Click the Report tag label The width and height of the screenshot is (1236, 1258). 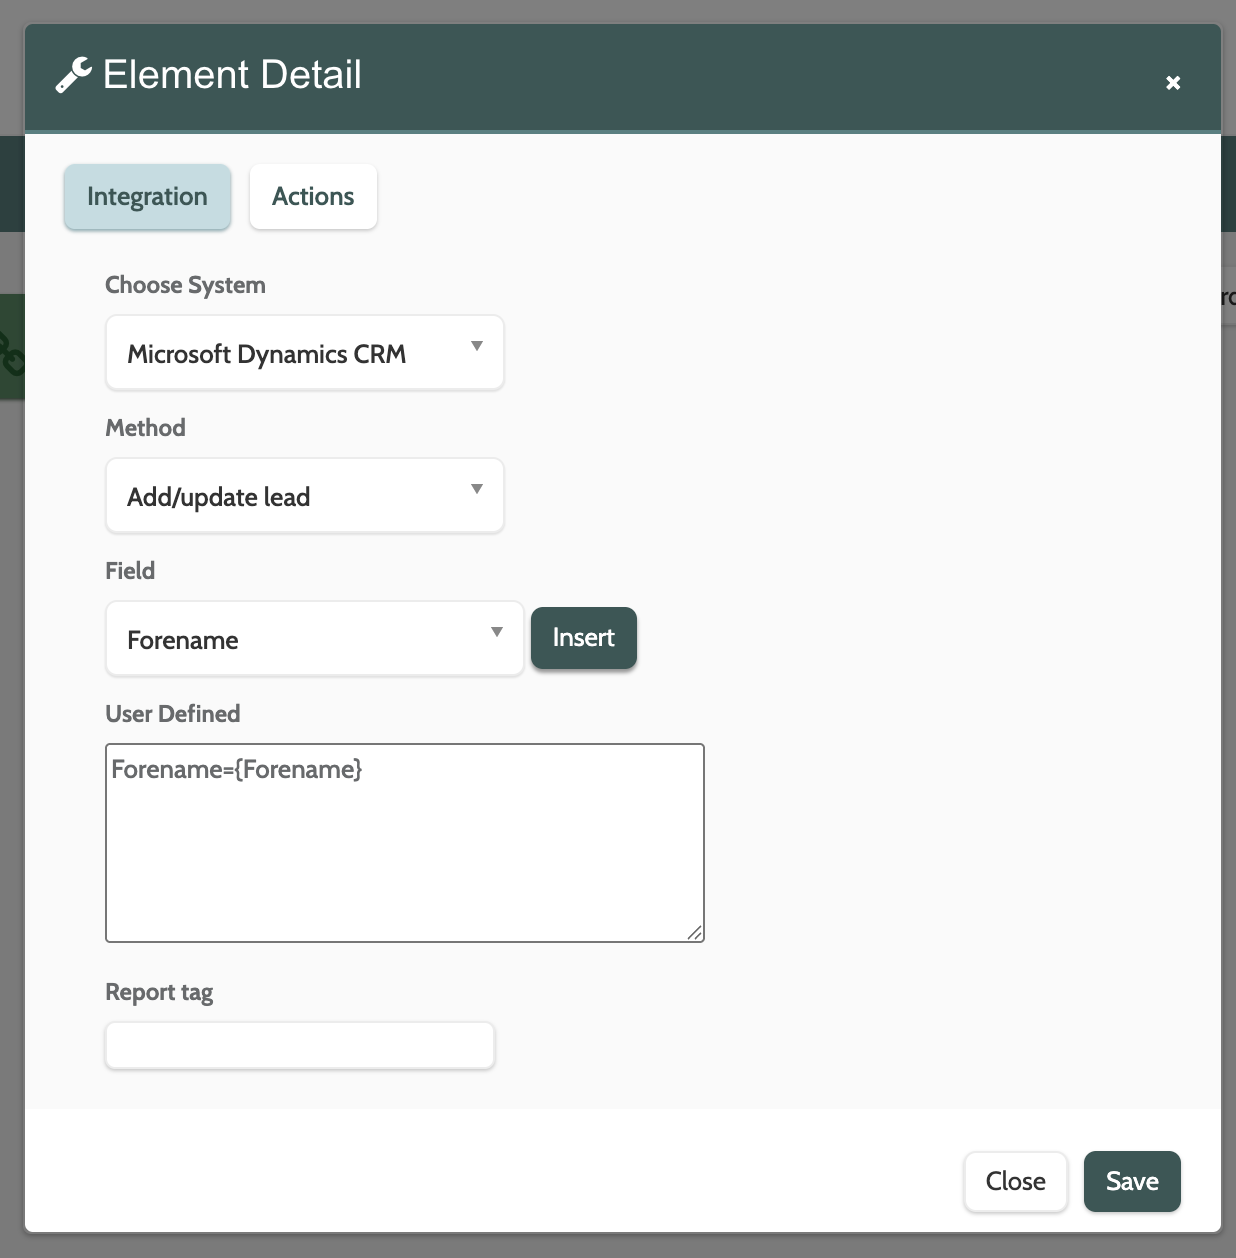159,992
